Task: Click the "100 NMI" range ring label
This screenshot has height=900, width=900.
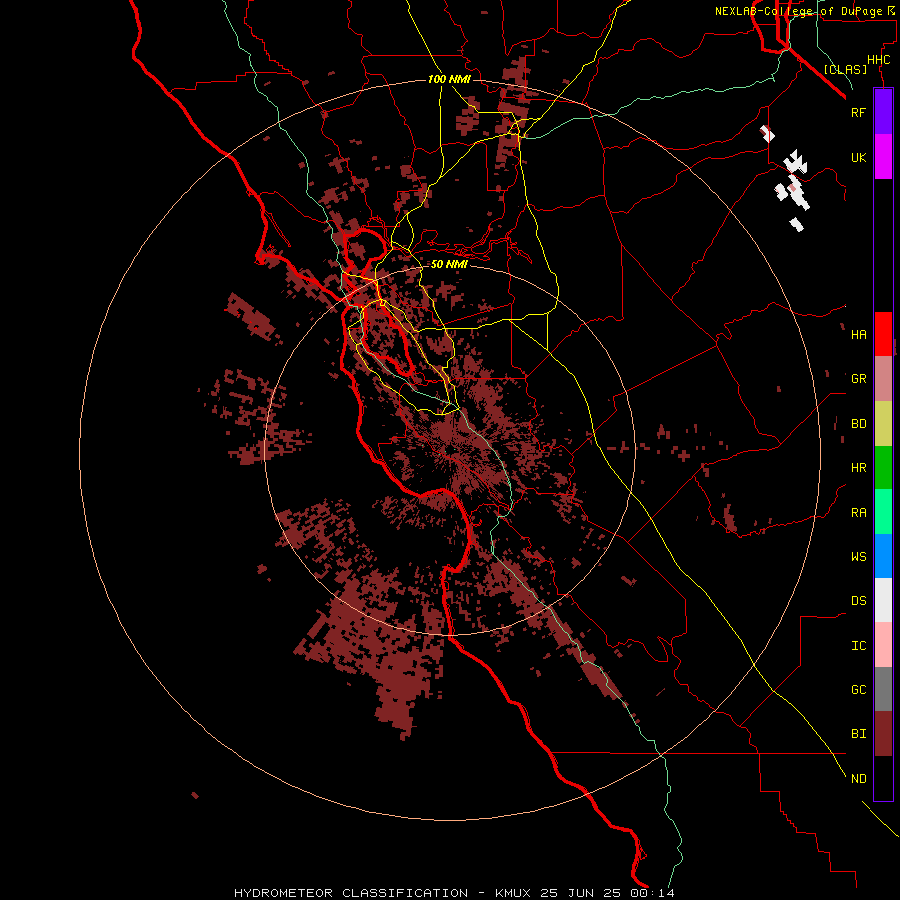Action: click(x=449, y=79)
